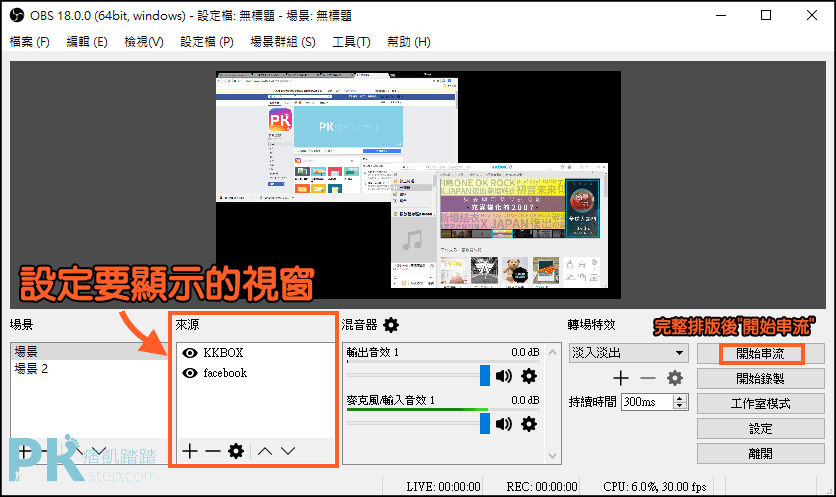Image resolution: width=836 pixels, height=497 pixels.
Task: Open transition properties gear icon
Action: click(675, 378)
